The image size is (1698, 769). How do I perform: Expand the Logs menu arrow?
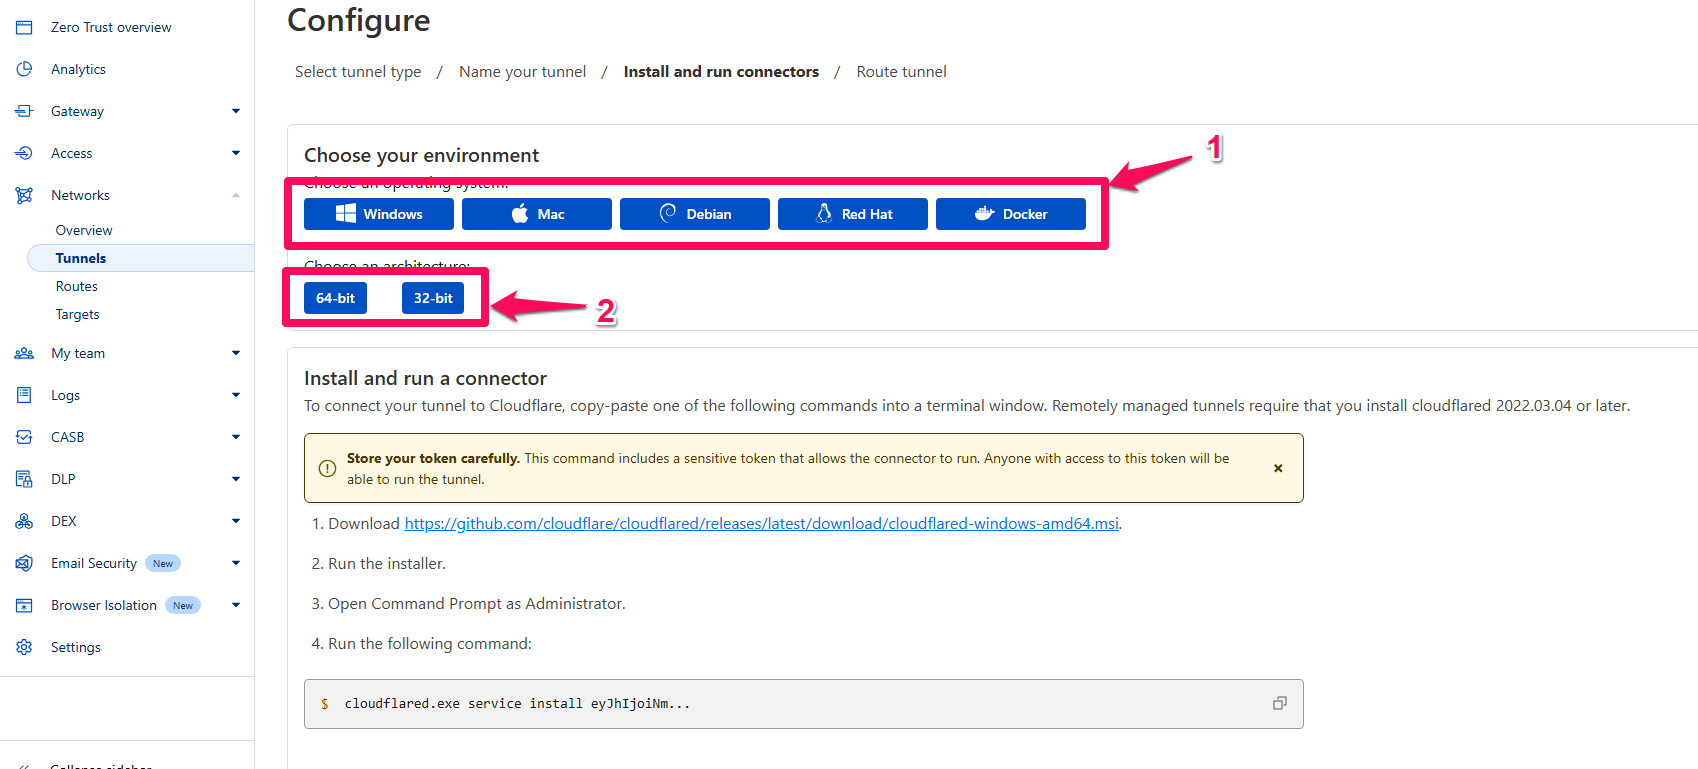pos(236,395)
